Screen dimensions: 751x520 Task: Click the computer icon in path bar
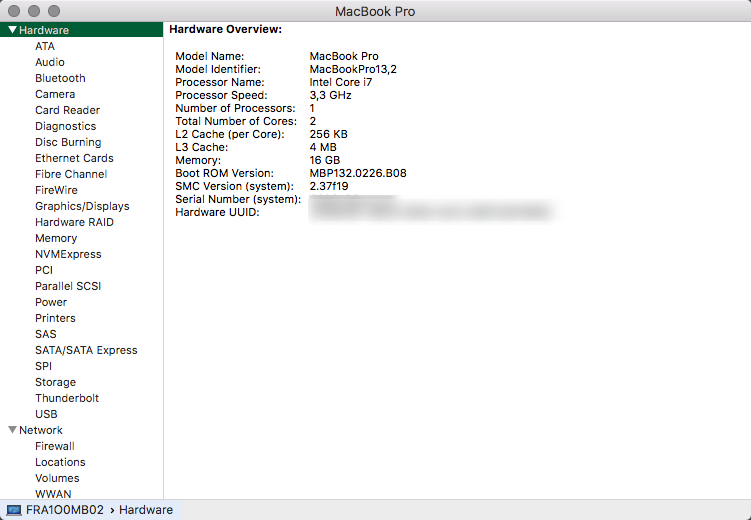point(14,510)
